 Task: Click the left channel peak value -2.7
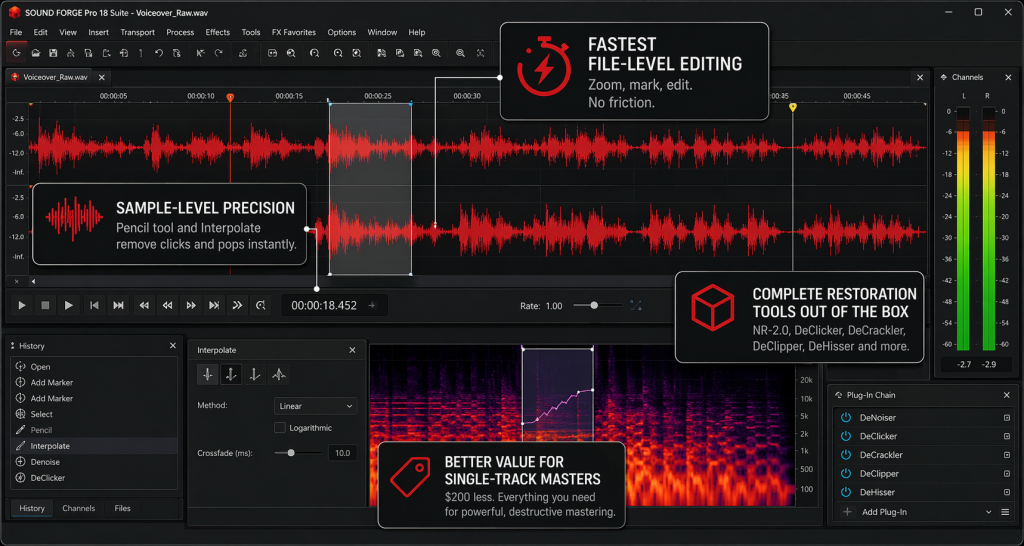tap(964, 364)
